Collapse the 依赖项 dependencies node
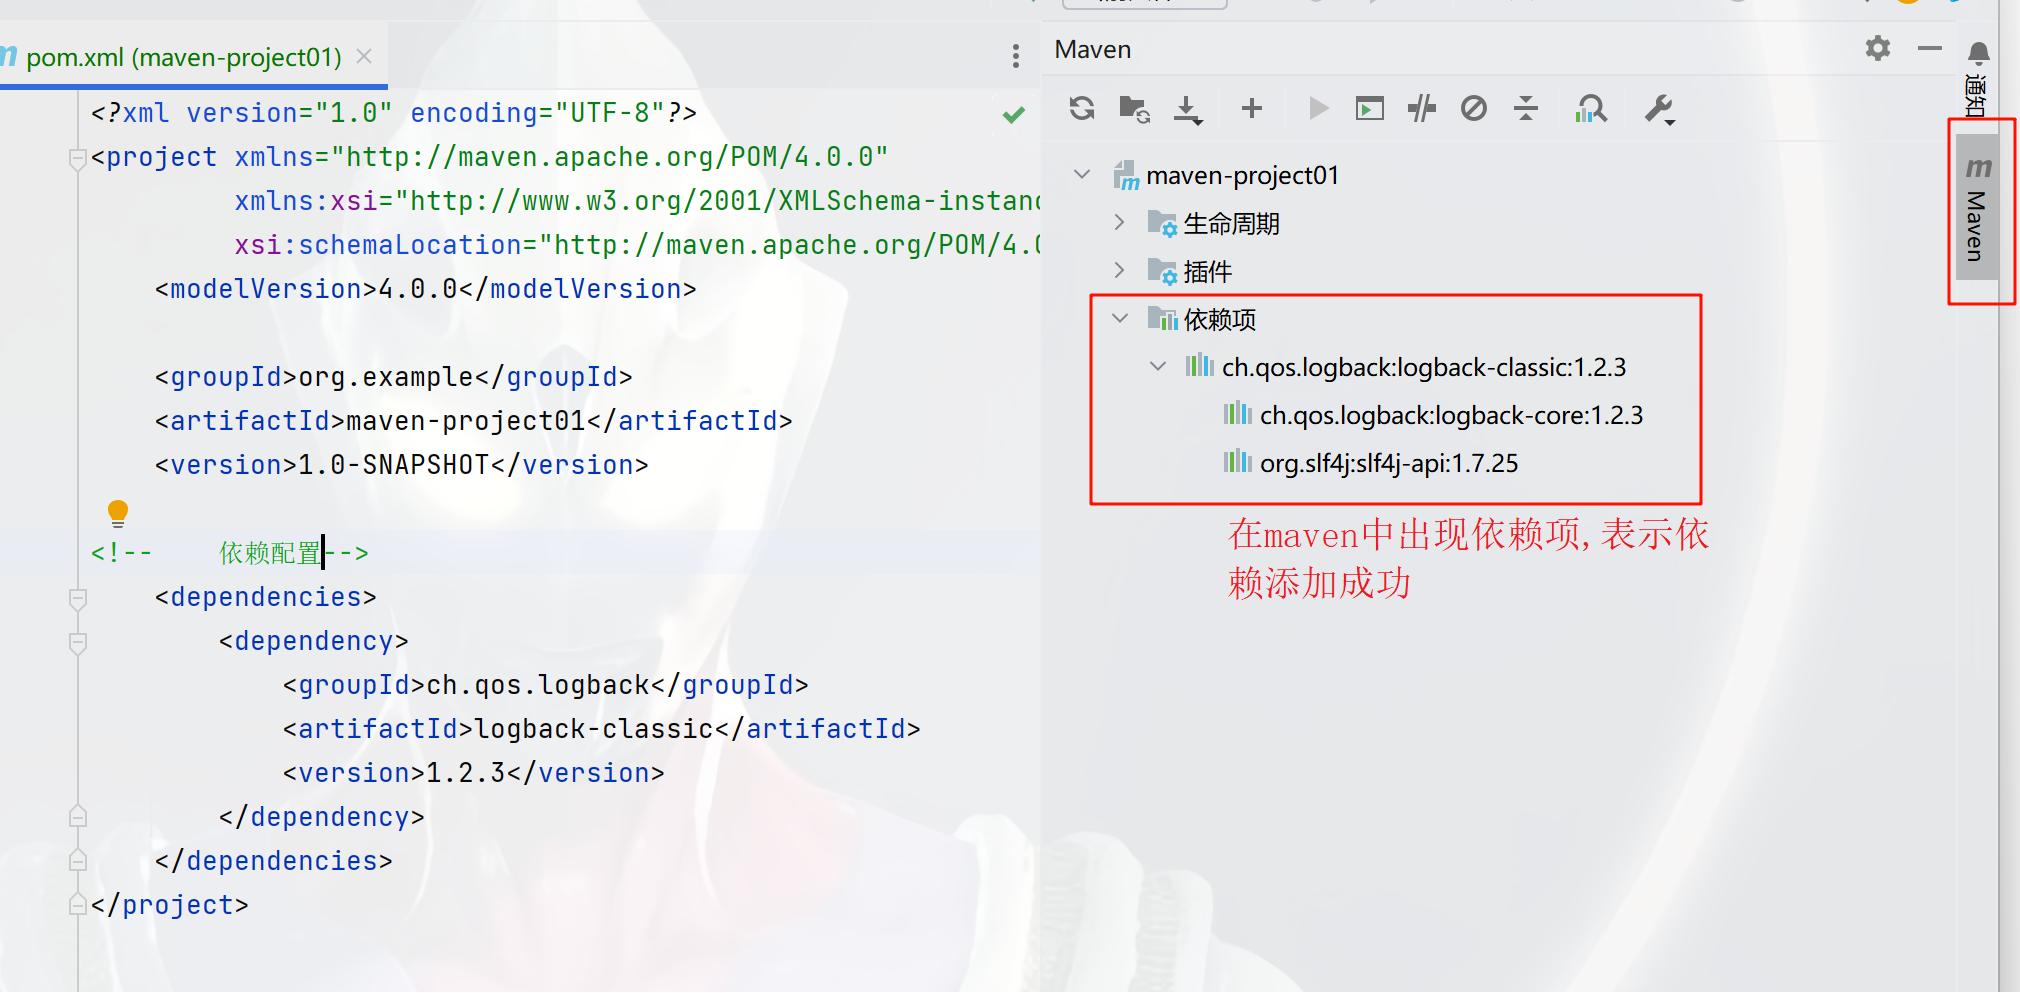 pyautogui.click(x=1118, y=318)
